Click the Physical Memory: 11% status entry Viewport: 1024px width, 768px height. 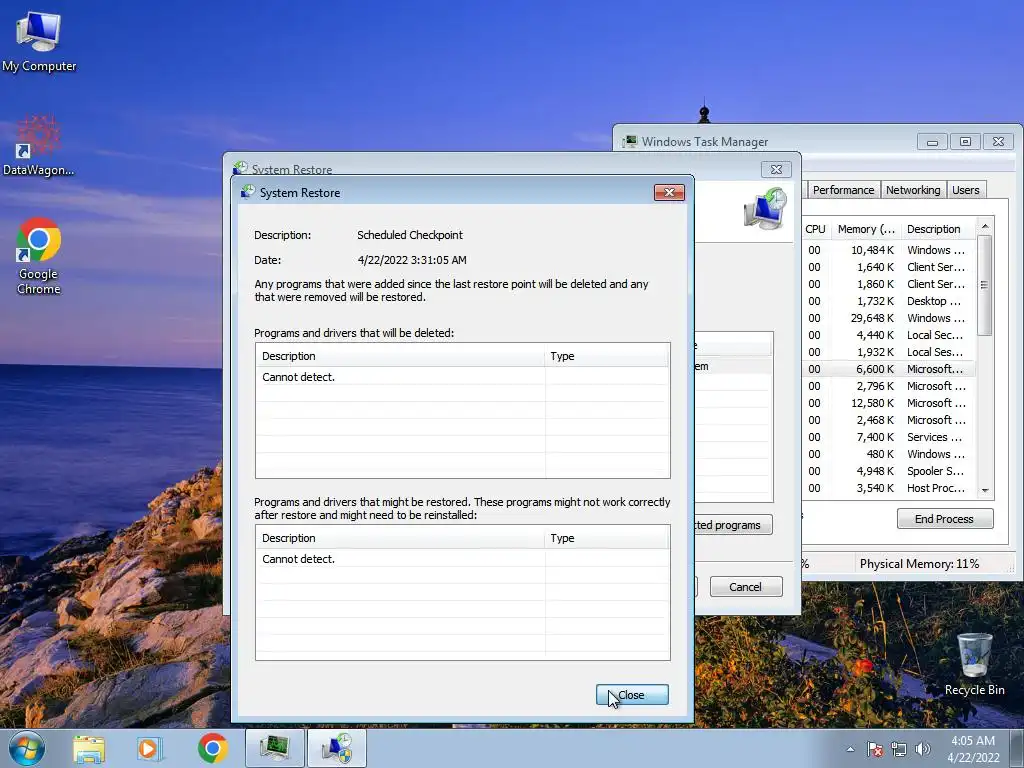(920, 564)
